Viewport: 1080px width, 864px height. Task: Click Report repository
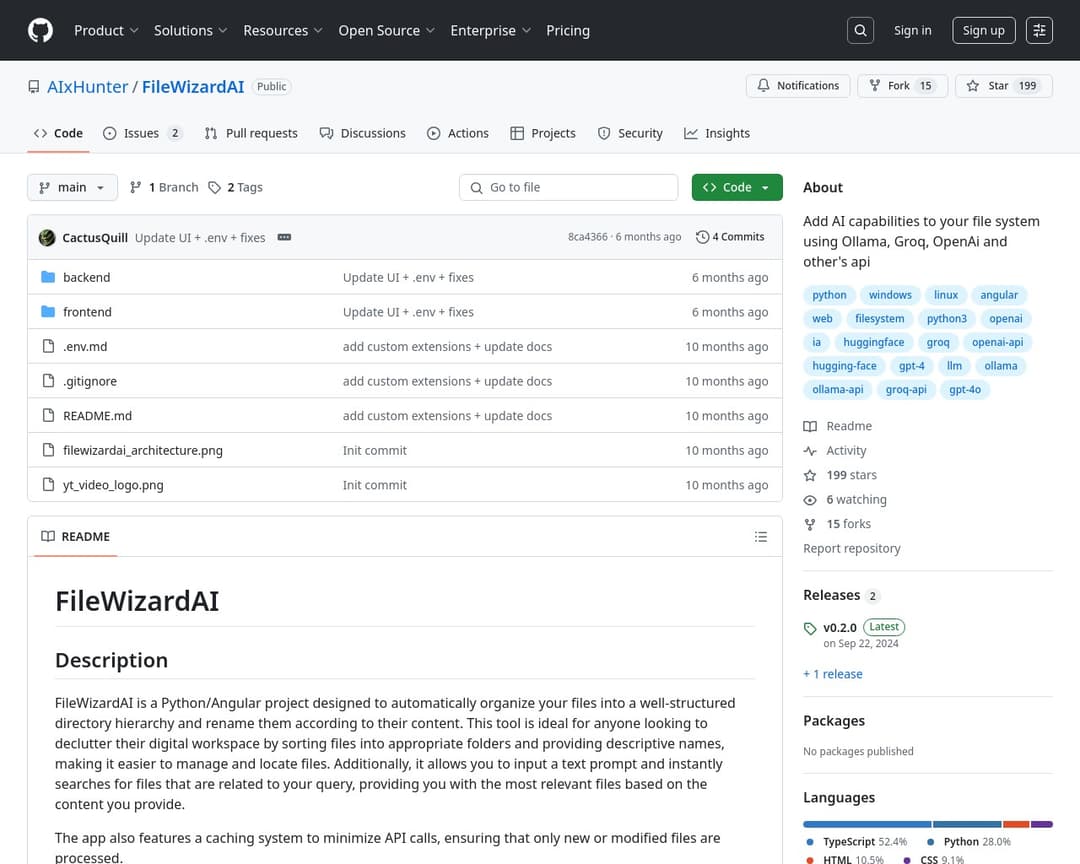[851, 548]
